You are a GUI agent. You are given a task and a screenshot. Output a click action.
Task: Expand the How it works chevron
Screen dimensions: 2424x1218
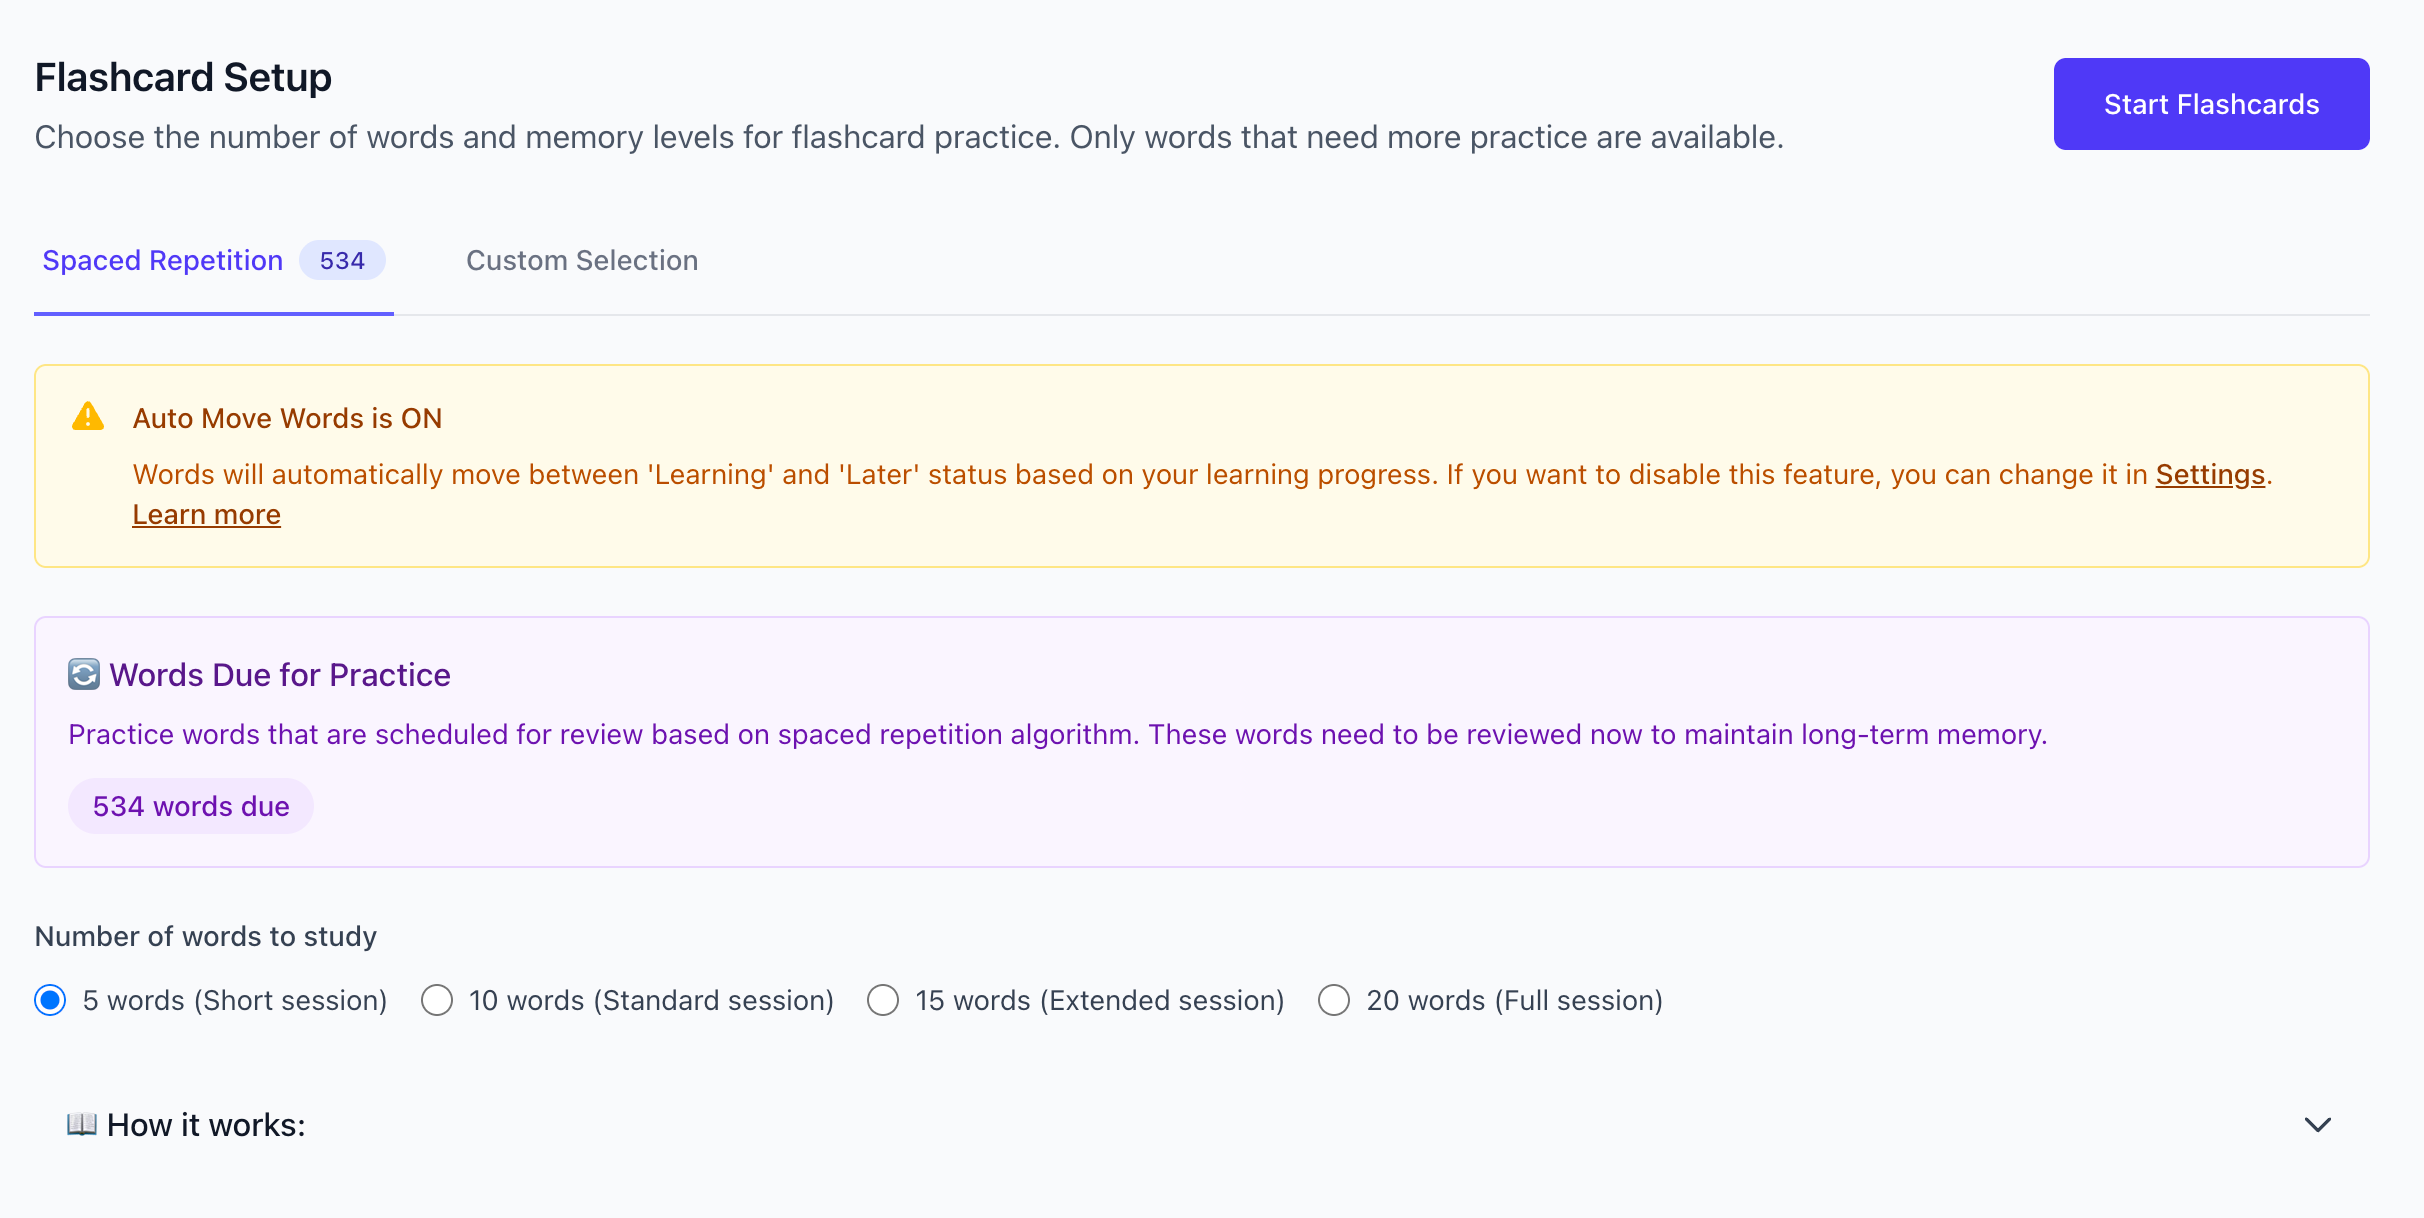(x=2317, y=1125)
